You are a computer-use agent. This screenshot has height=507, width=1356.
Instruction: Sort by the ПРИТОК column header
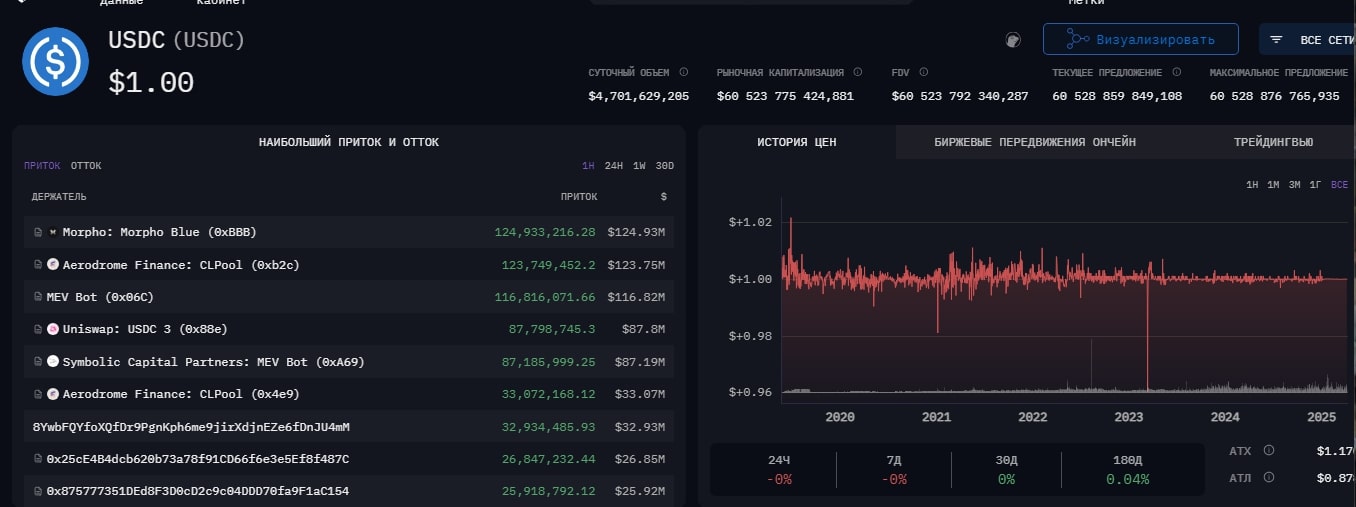click(x=579, y=197)
